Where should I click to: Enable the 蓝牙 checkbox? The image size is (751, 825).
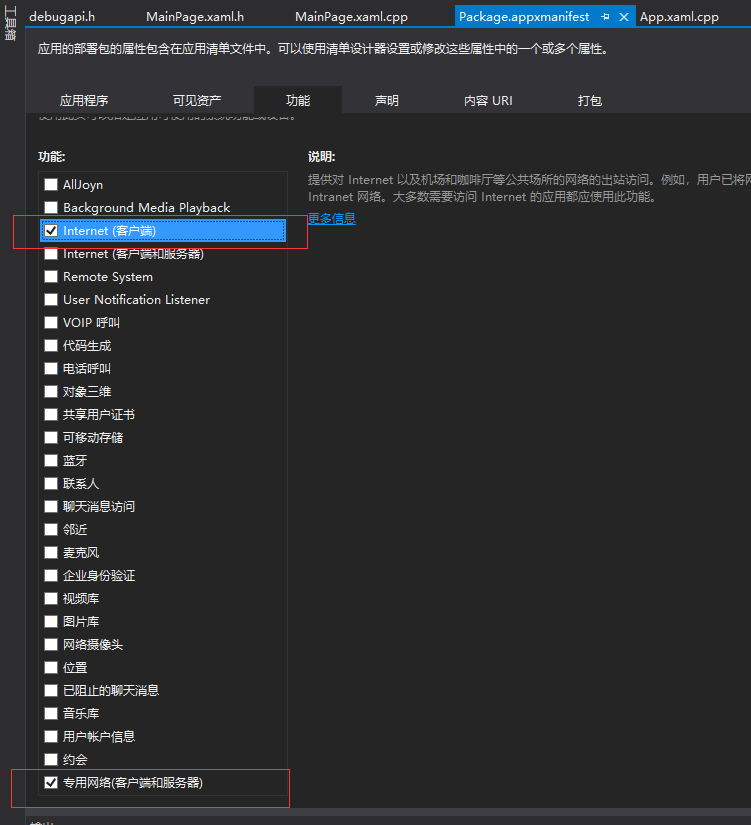coord(51,461)
